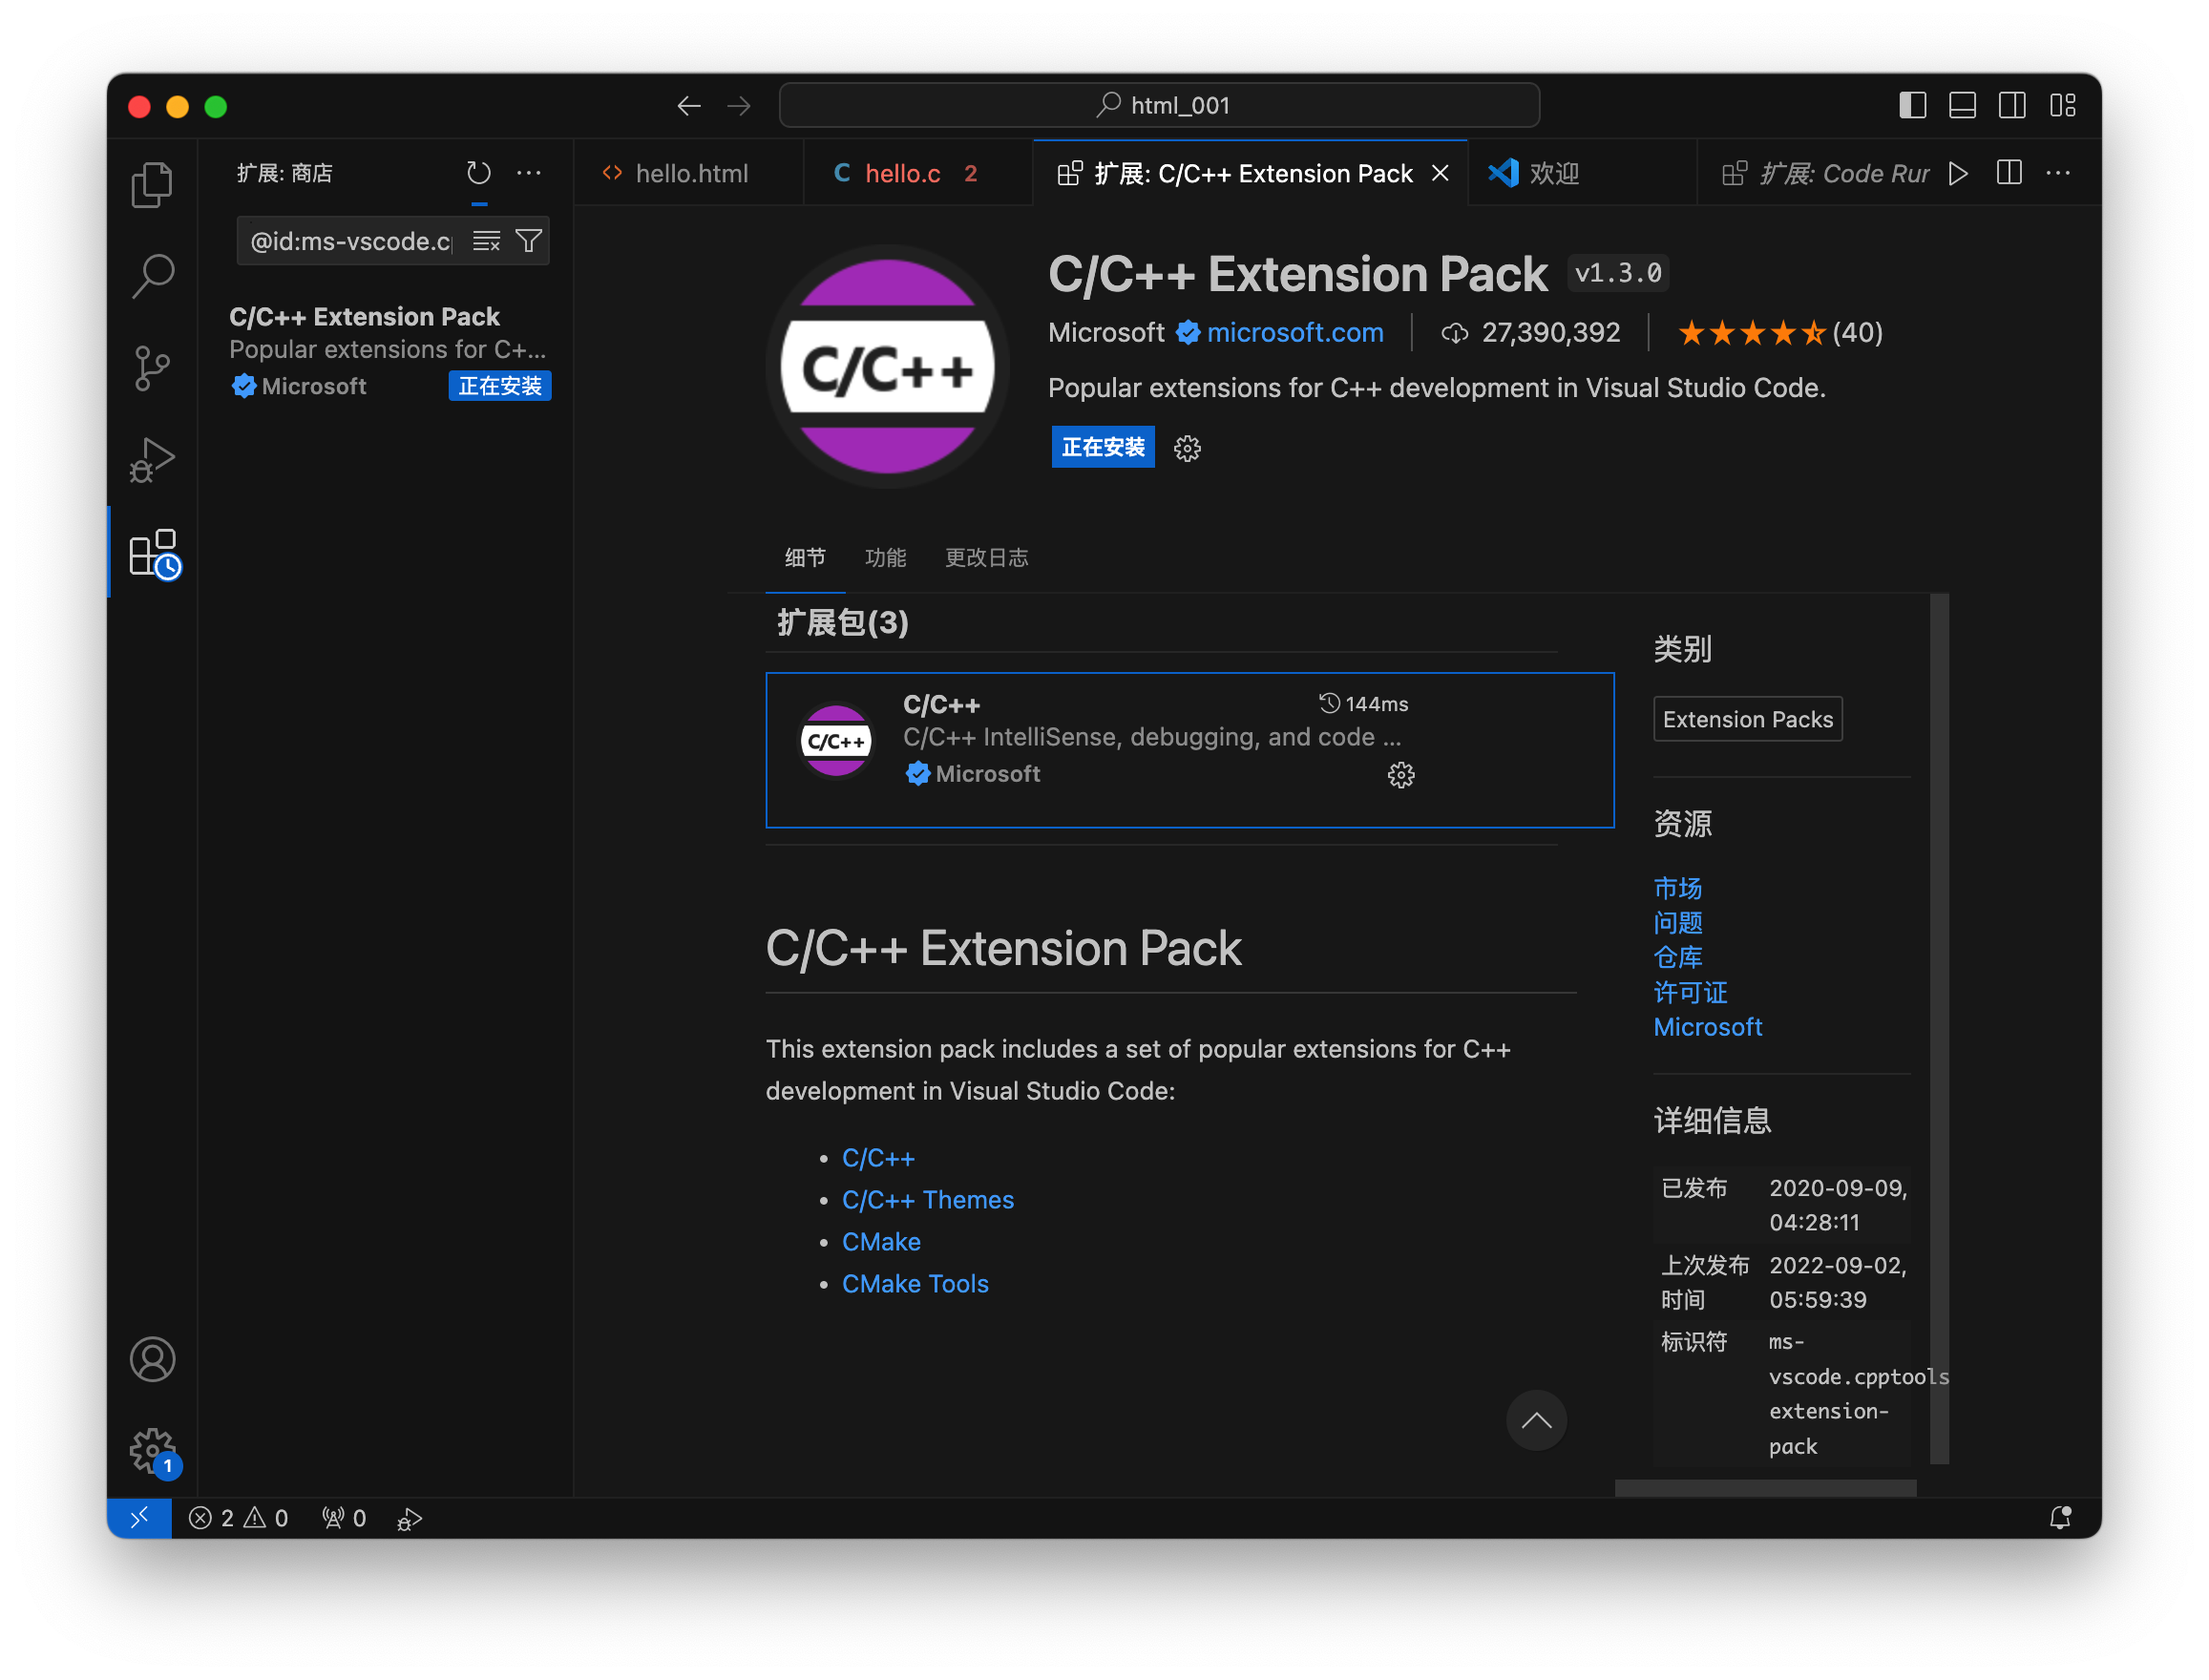Open the C/C++ link in readme
The width and height of the screenshot is (2209, 1680).
coord(878,1158)
